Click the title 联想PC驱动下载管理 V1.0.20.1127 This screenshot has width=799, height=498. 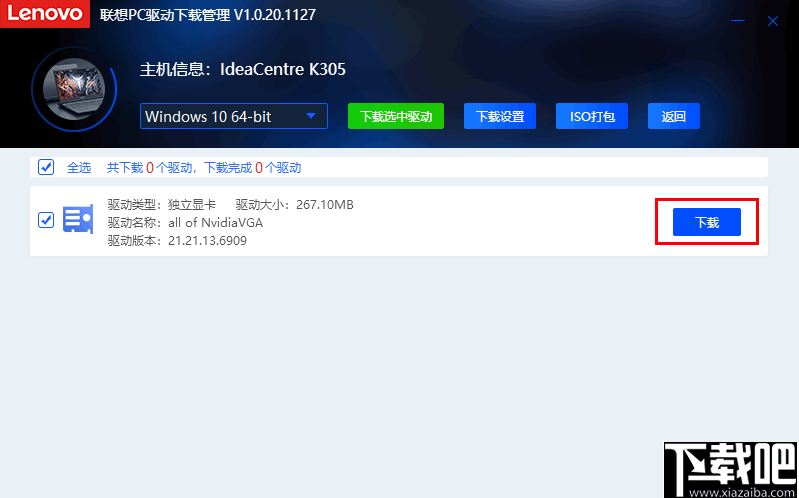208,15
